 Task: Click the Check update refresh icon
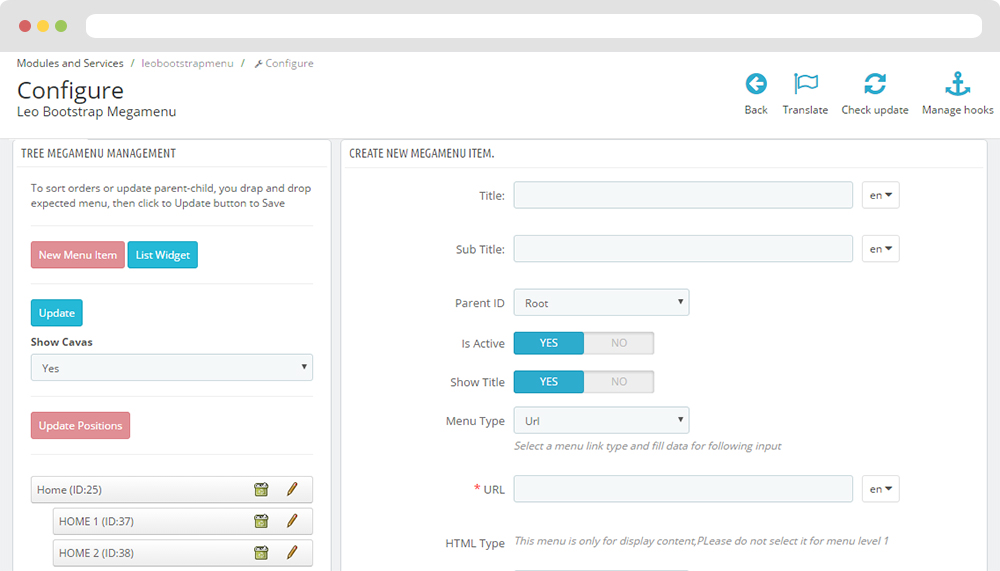874,84
